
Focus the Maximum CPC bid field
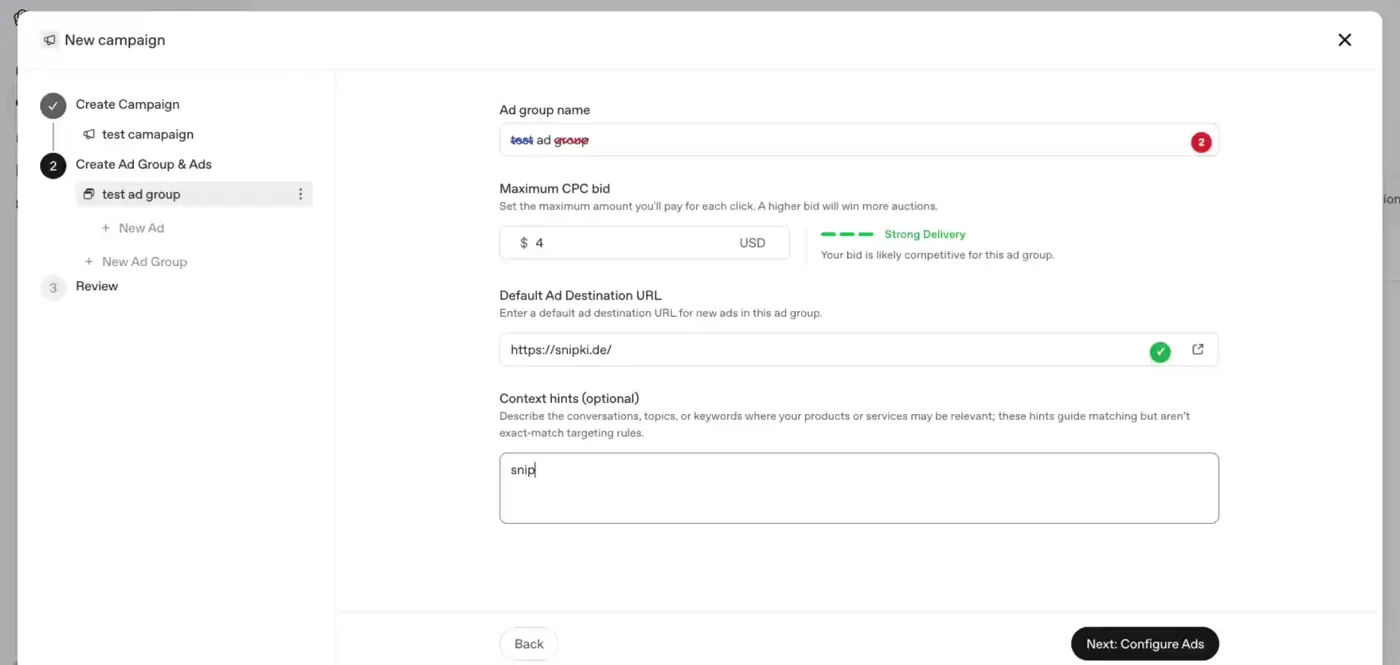[x=644, y=243]
